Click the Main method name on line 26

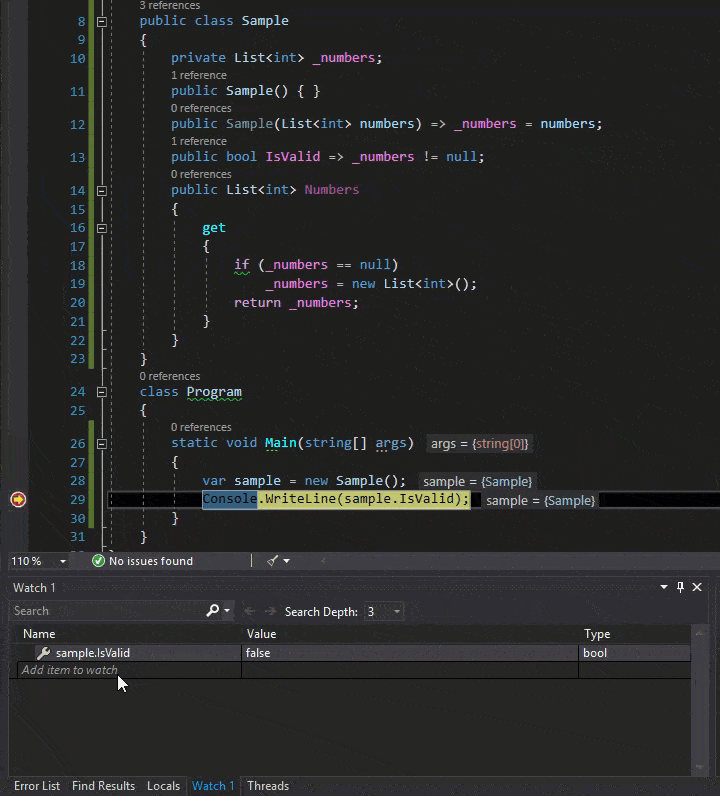[281, 443]
